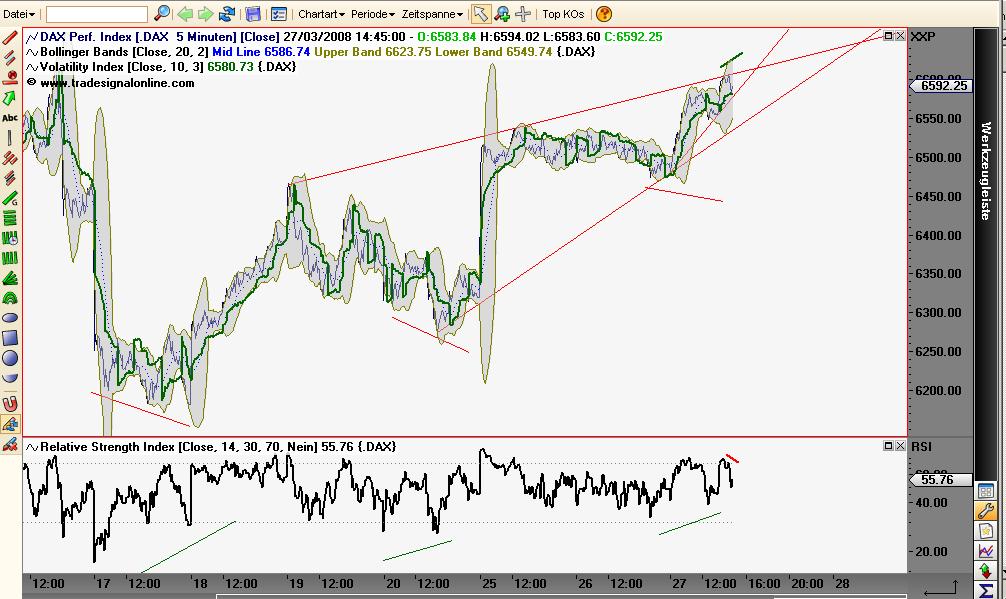This screenshot has width=1006, height=599.
Task: Select the delete drawings eraser tool
Action: coord(10,444)
